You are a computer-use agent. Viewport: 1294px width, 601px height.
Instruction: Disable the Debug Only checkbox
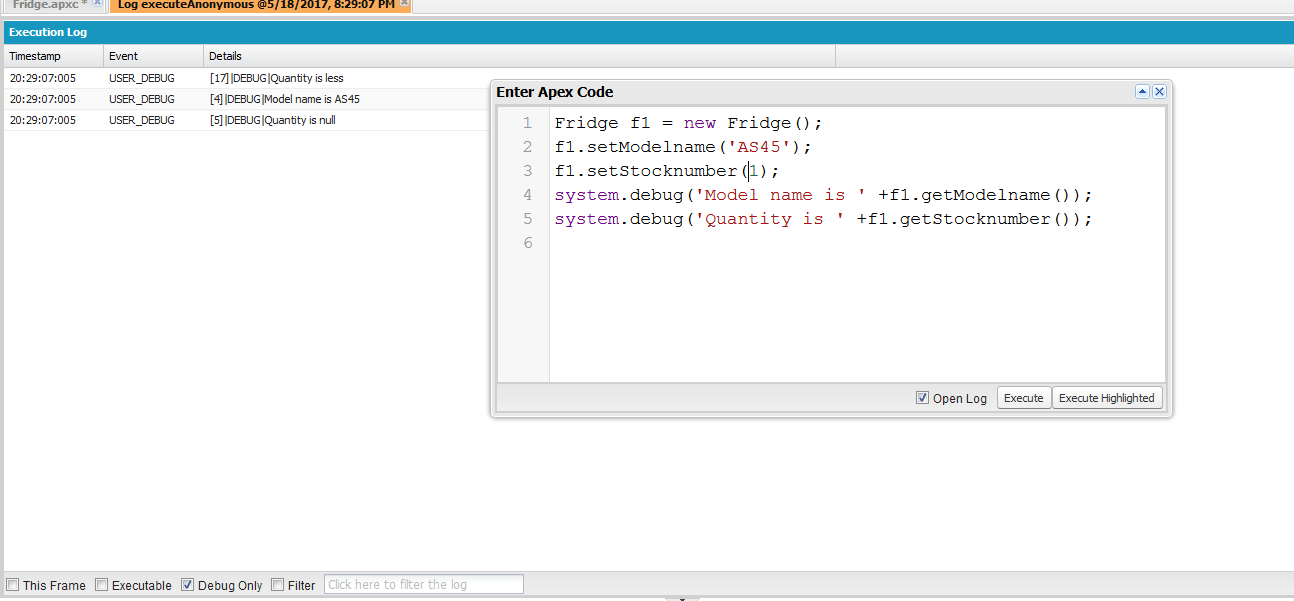187,585
